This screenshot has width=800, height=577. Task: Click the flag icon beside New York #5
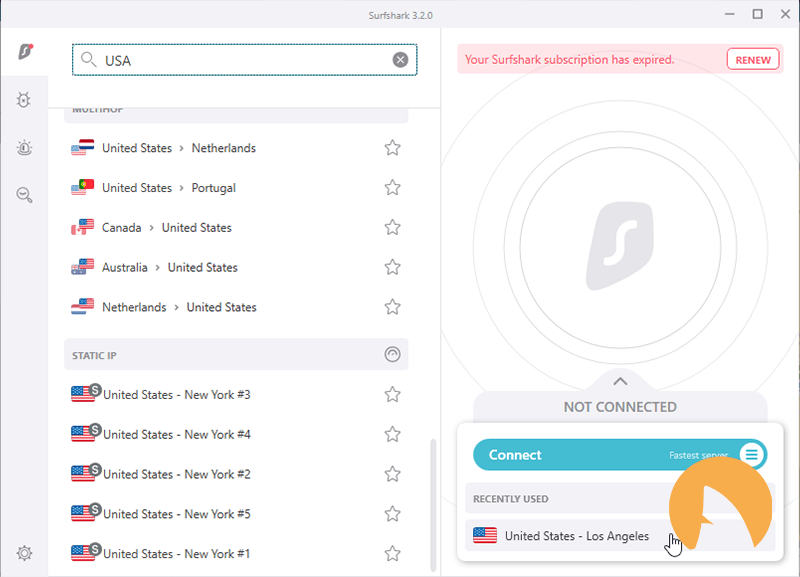point(84,513)
